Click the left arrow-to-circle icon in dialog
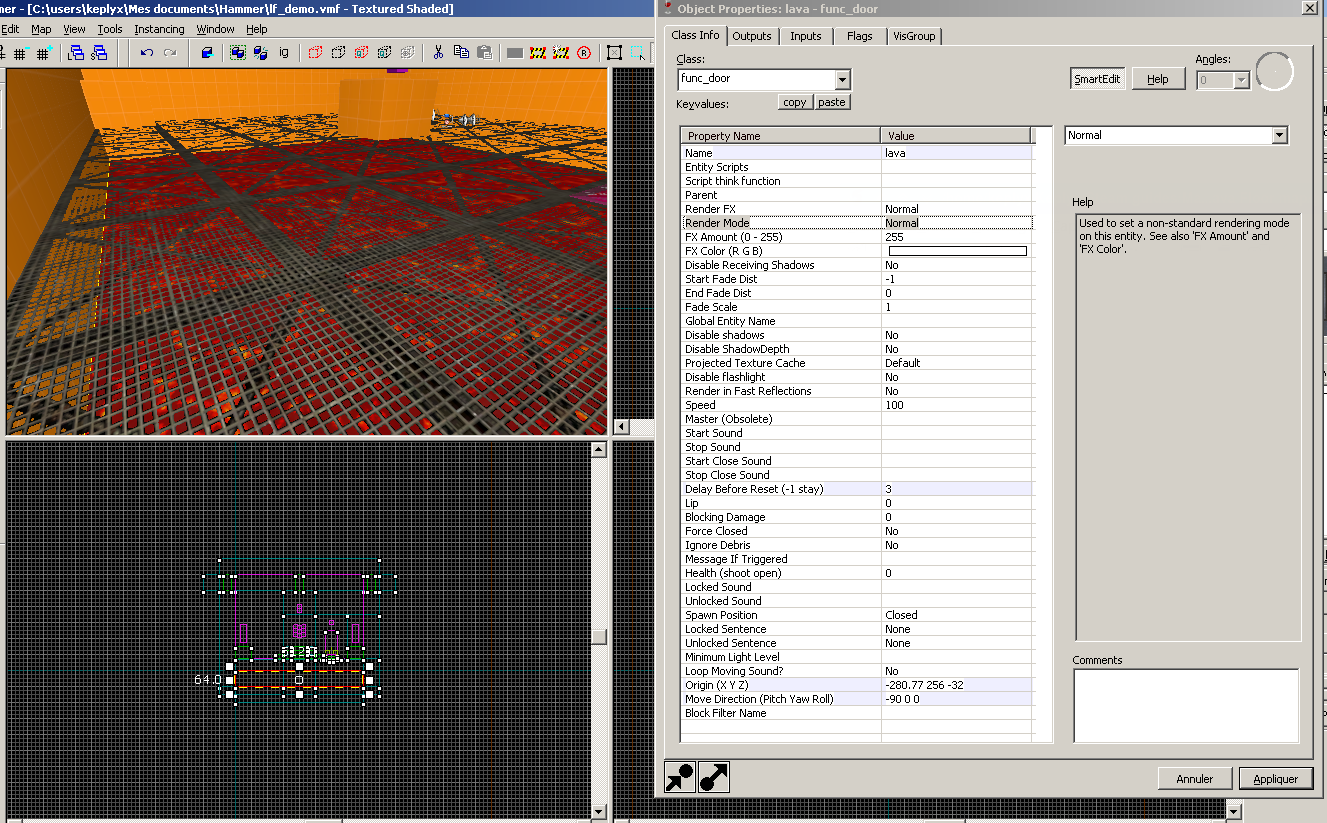Screen dimensions: 1327x823 (x=680, y=777)
